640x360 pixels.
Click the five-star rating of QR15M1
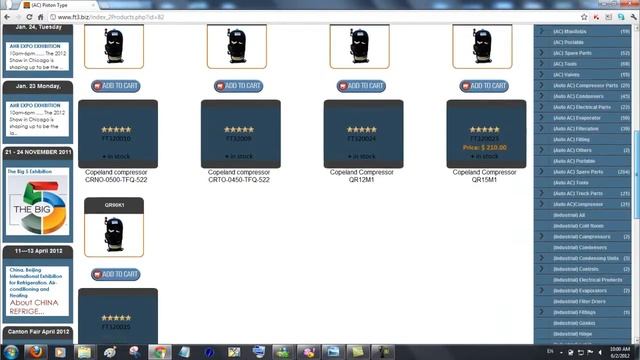coord(484,129)
